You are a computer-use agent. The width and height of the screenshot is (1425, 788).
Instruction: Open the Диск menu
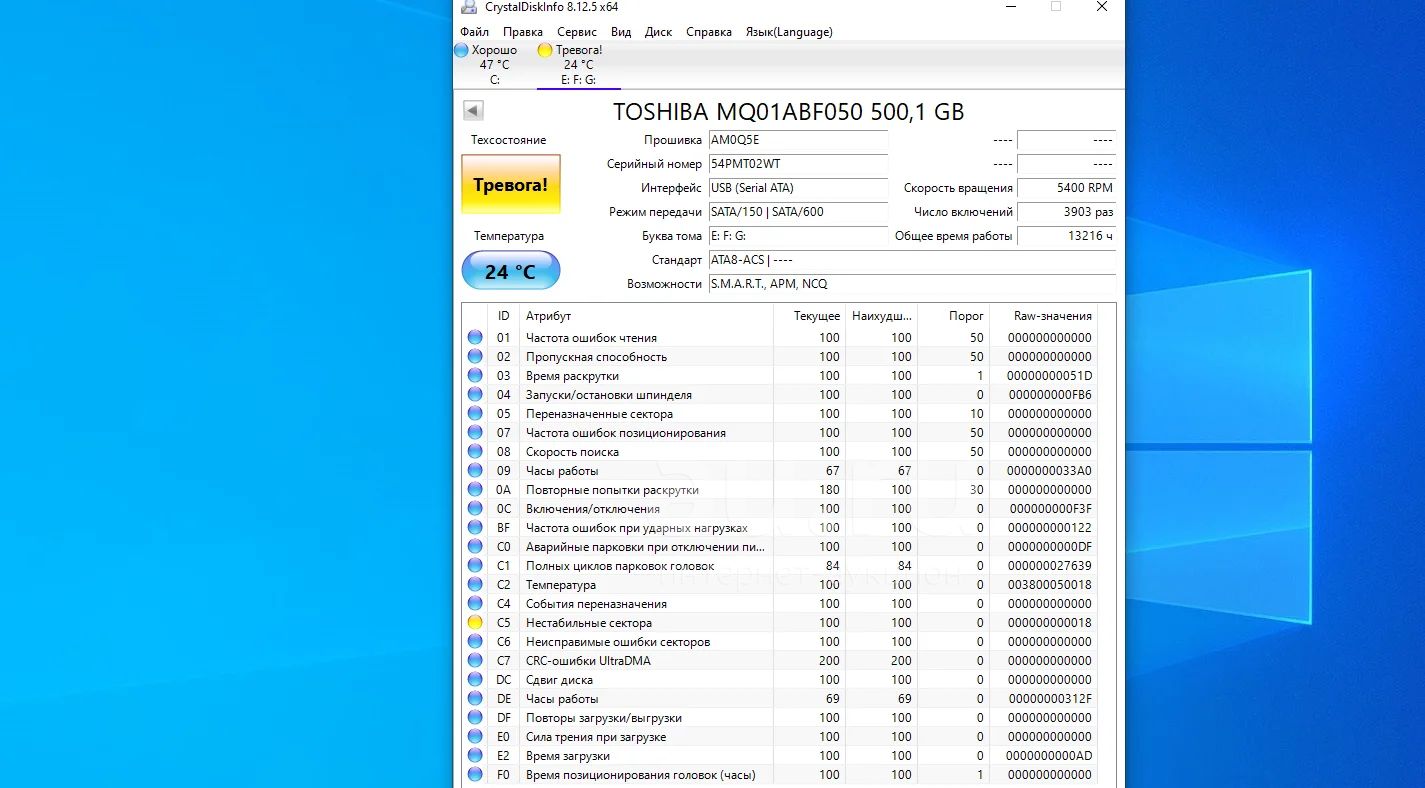(658, 32)
